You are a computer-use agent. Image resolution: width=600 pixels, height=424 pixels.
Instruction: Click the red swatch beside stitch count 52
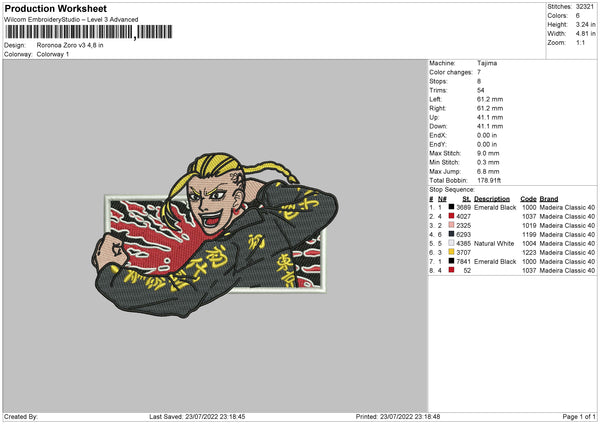point(451,270)
